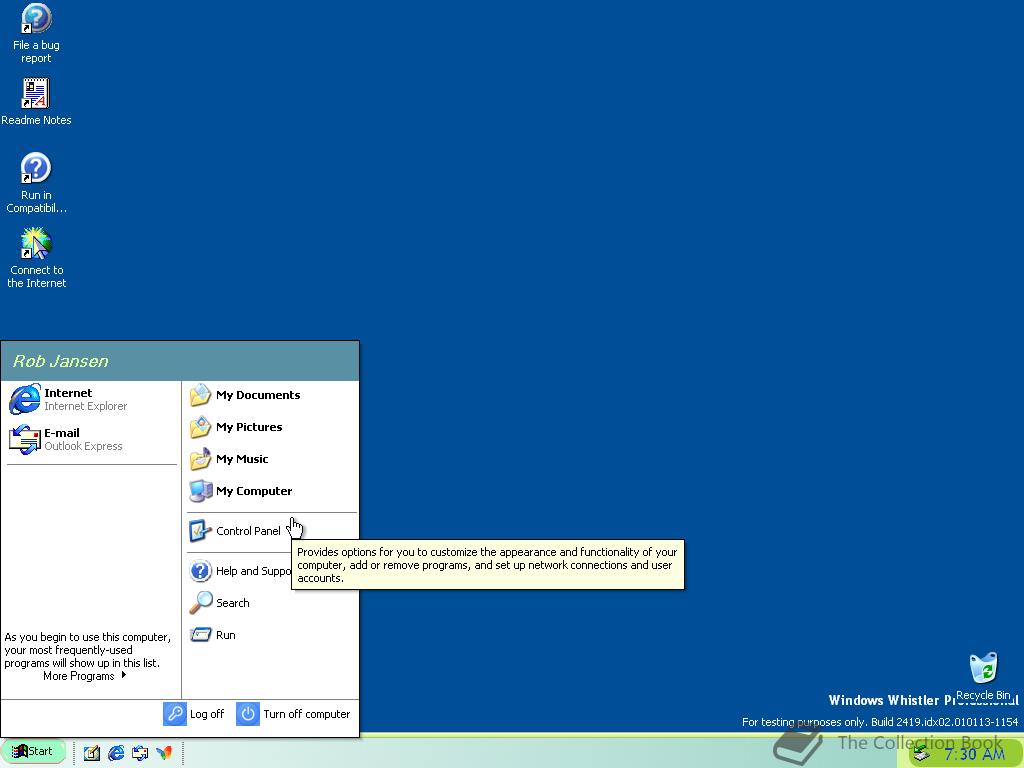Click the system tray hardware icon
The width and height of the screenshot is (1024, 768).
tap(922, 754)
